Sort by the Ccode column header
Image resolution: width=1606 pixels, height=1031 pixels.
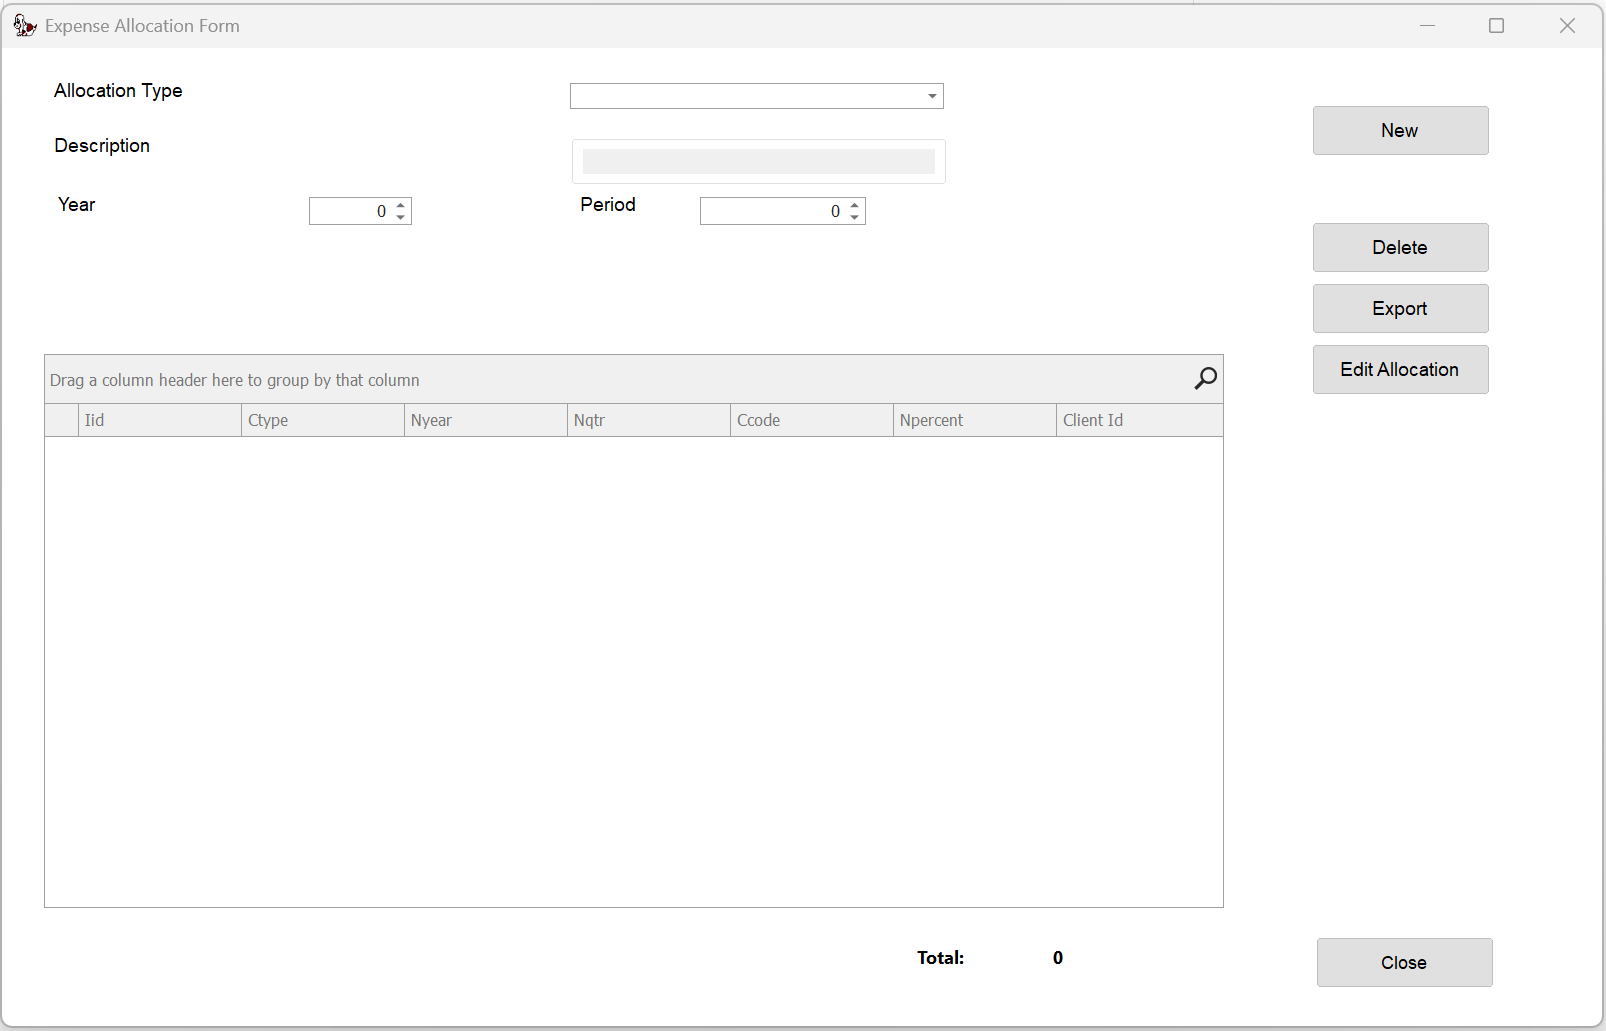812,420
